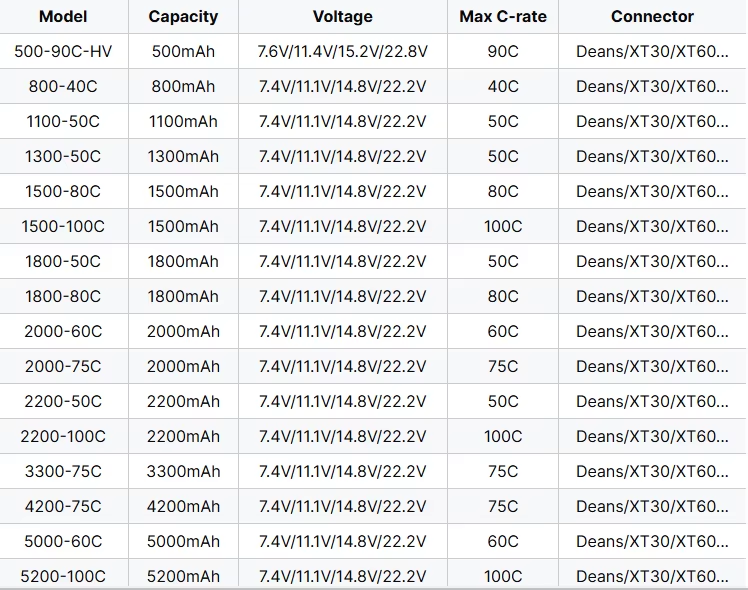
Task: Click truncated connector text in 500-90C-HV row
Action: (x=652, y=52)
